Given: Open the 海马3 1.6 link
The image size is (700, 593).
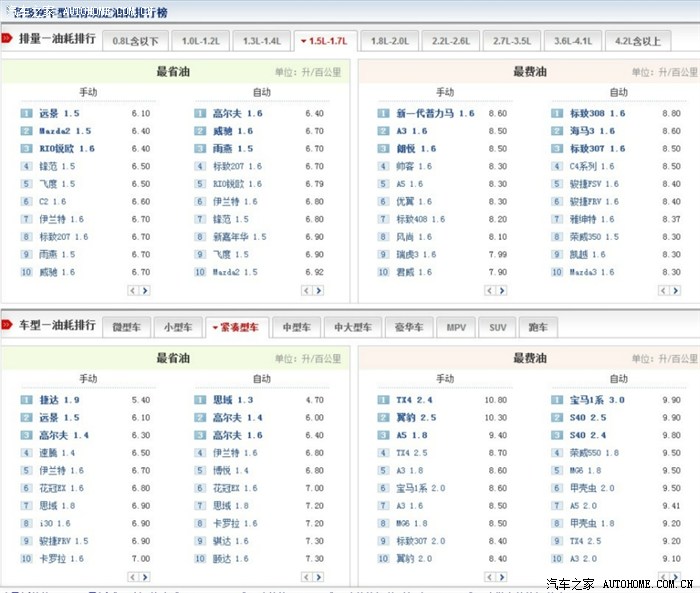Looking at the screenshot, I should (x=592, y=131).
